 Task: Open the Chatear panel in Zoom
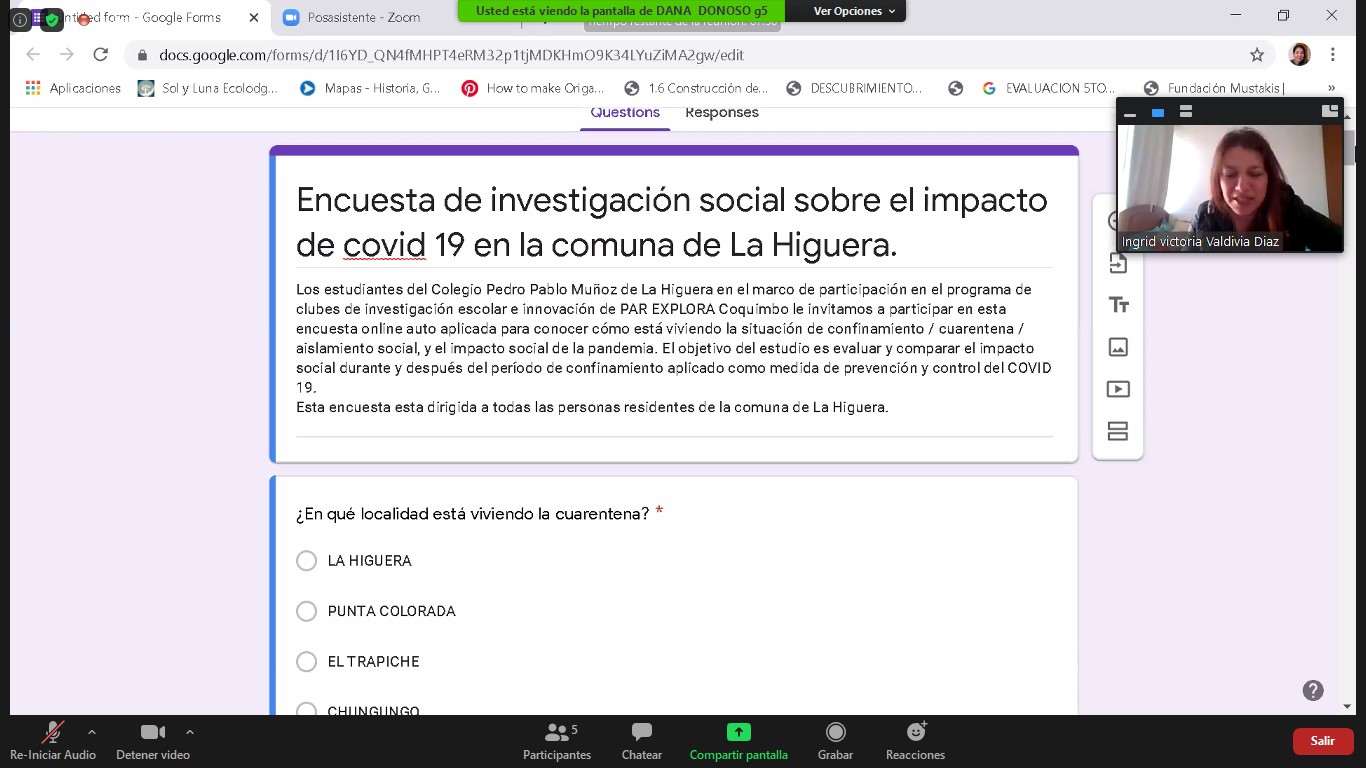tap(640, 740)
